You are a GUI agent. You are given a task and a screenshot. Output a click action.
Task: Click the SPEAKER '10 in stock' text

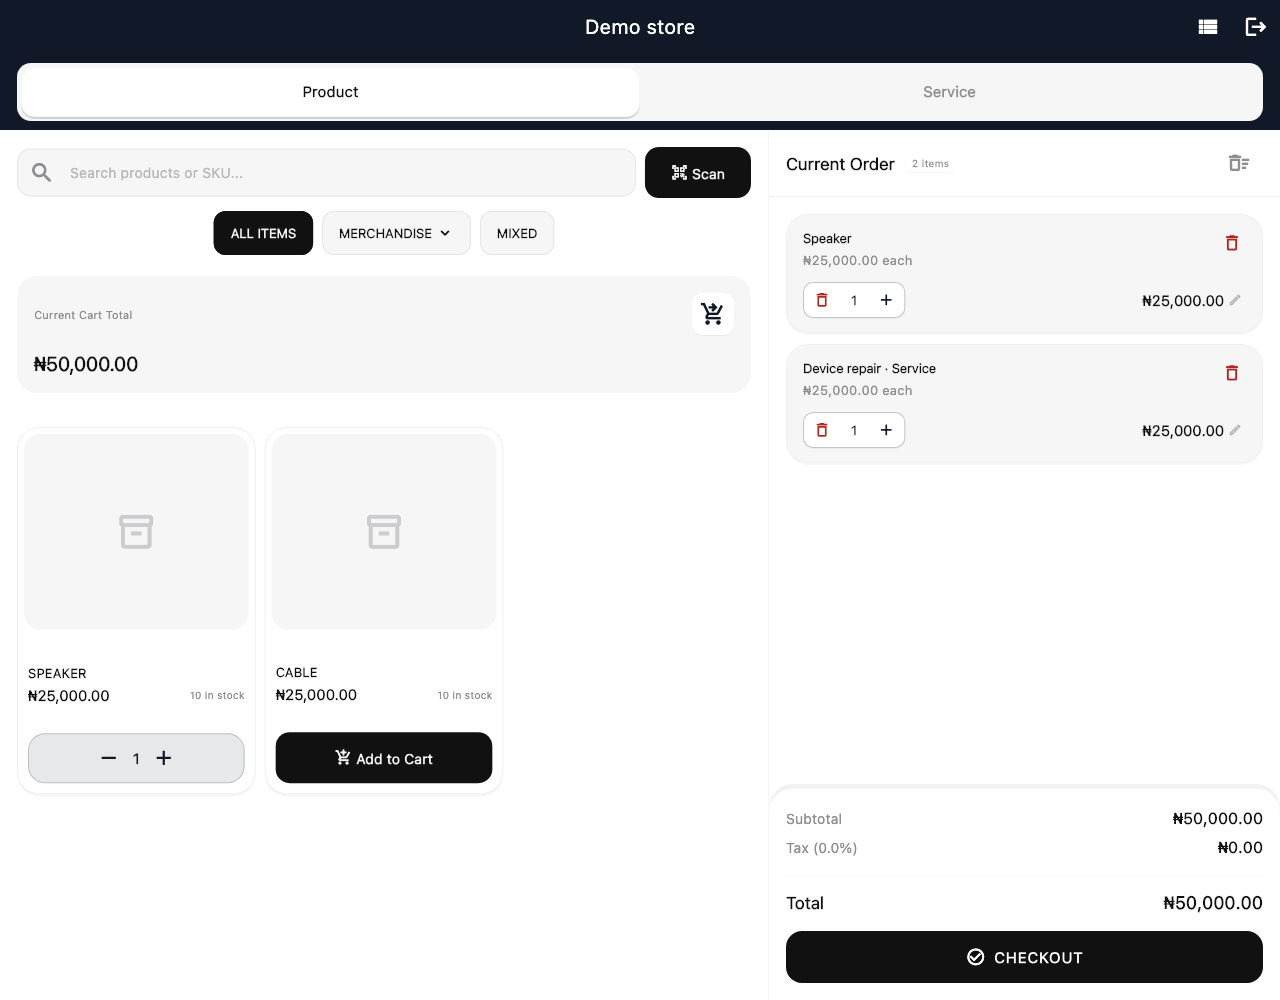click(x=217, y=695)
